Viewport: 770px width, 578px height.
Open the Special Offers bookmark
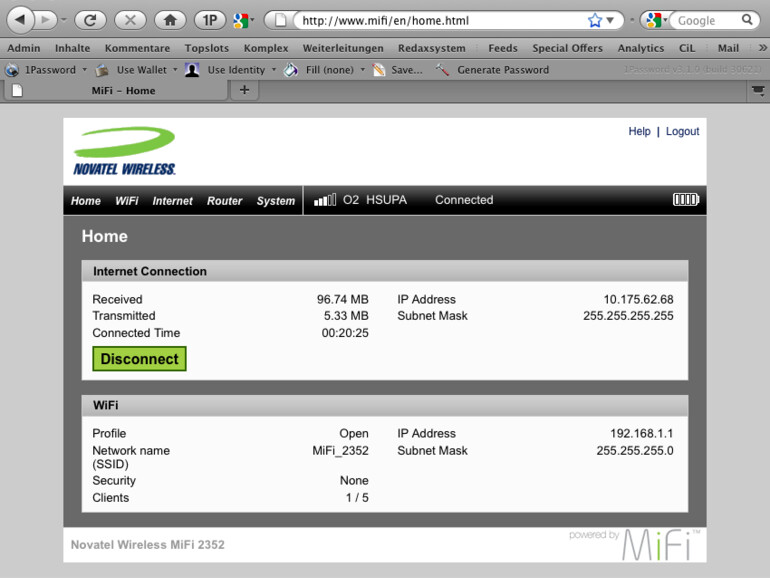(567, 48)
